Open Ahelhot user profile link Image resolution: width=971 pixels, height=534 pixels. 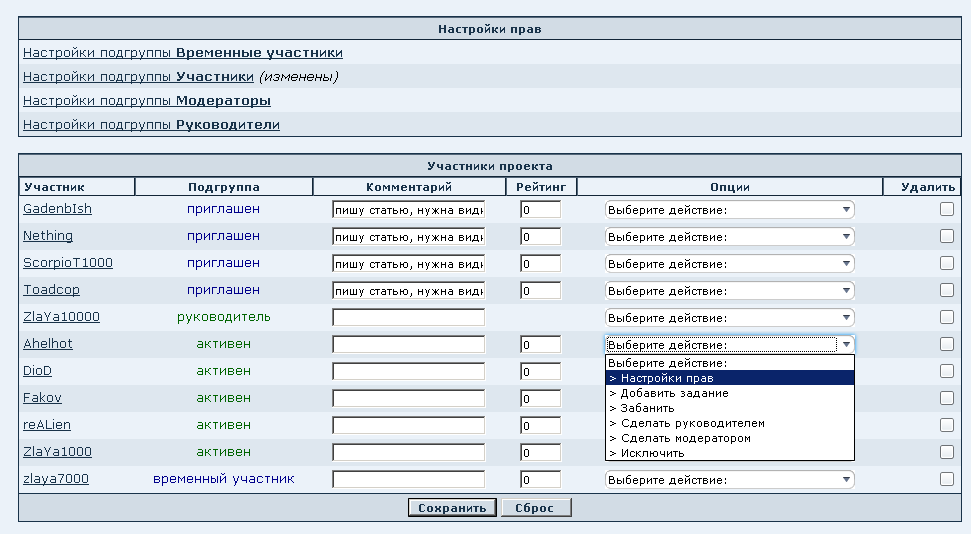(x=48, y=344)
